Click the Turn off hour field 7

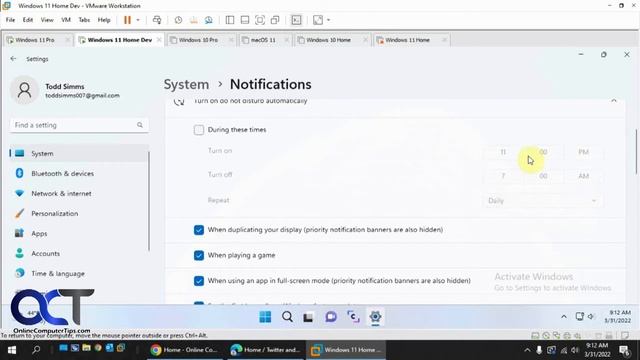(x=503, y=176)
